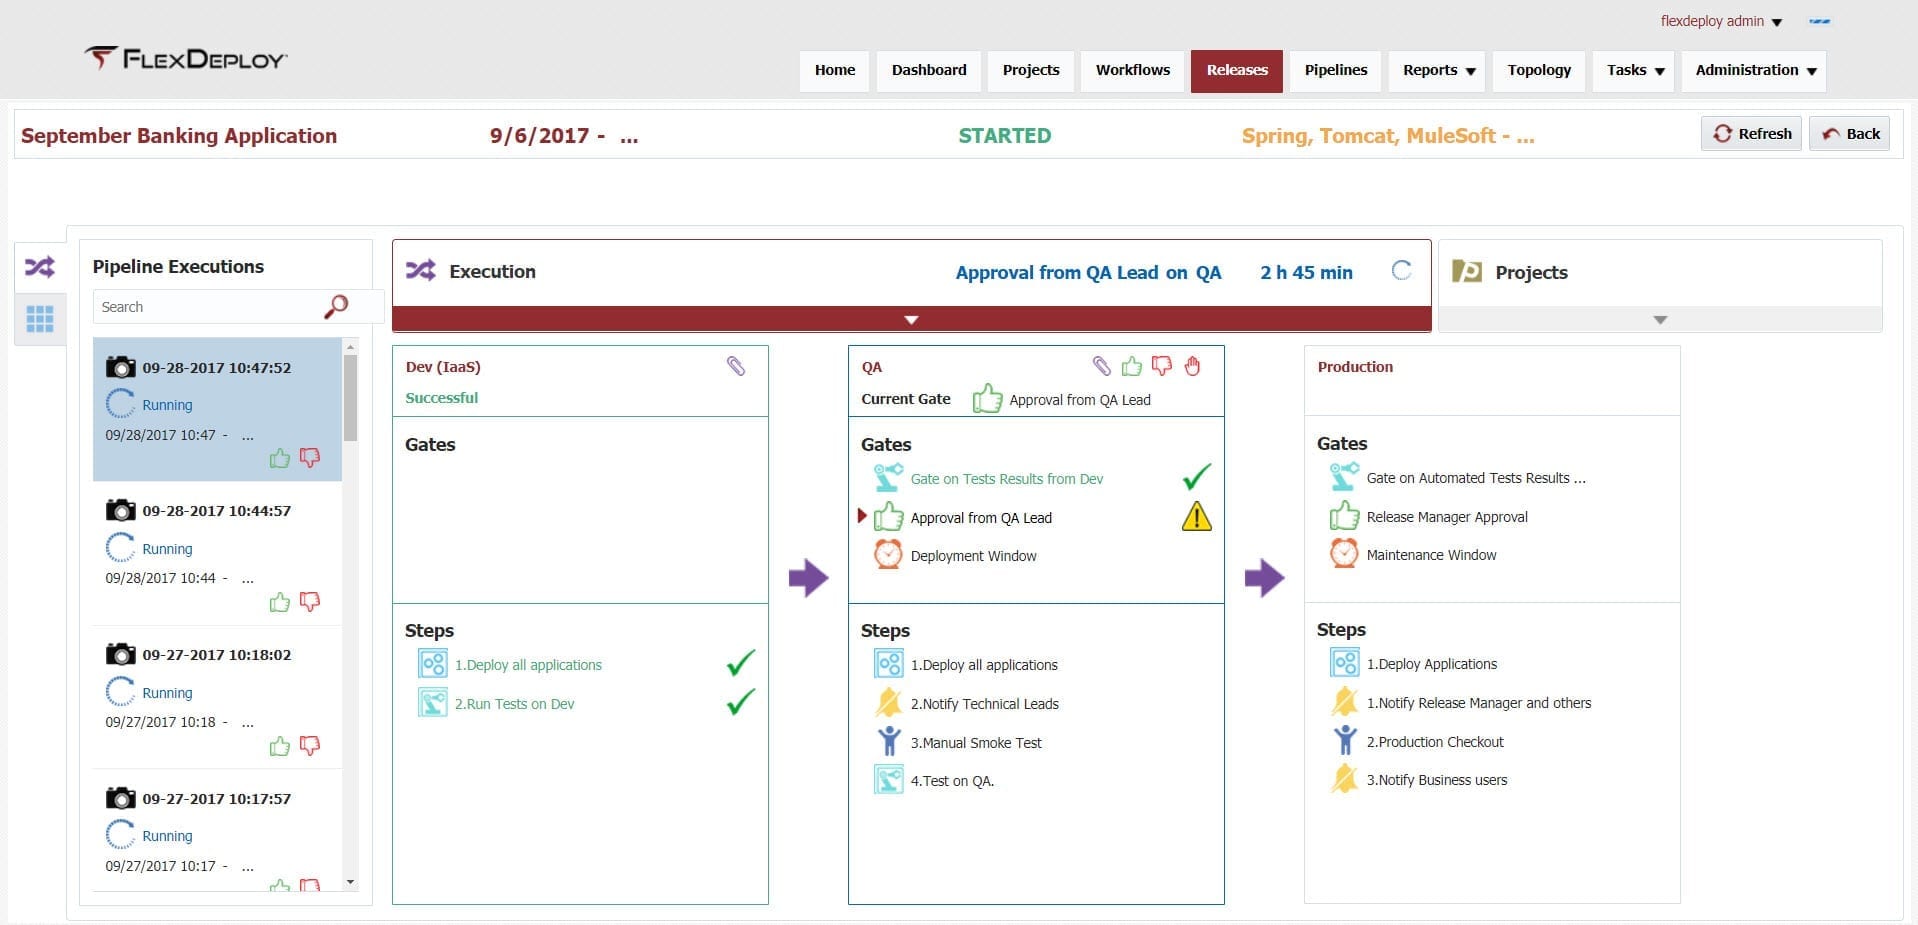Click the Projects panel folder icon
Screen dimensions: 1918x925
point(1467,271)
